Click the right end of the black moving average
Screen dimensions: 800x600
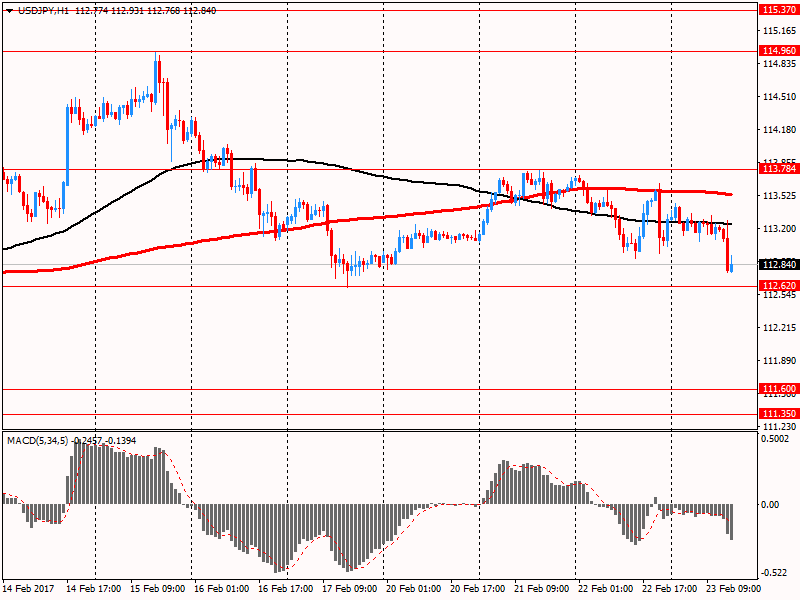click(731, 224)
